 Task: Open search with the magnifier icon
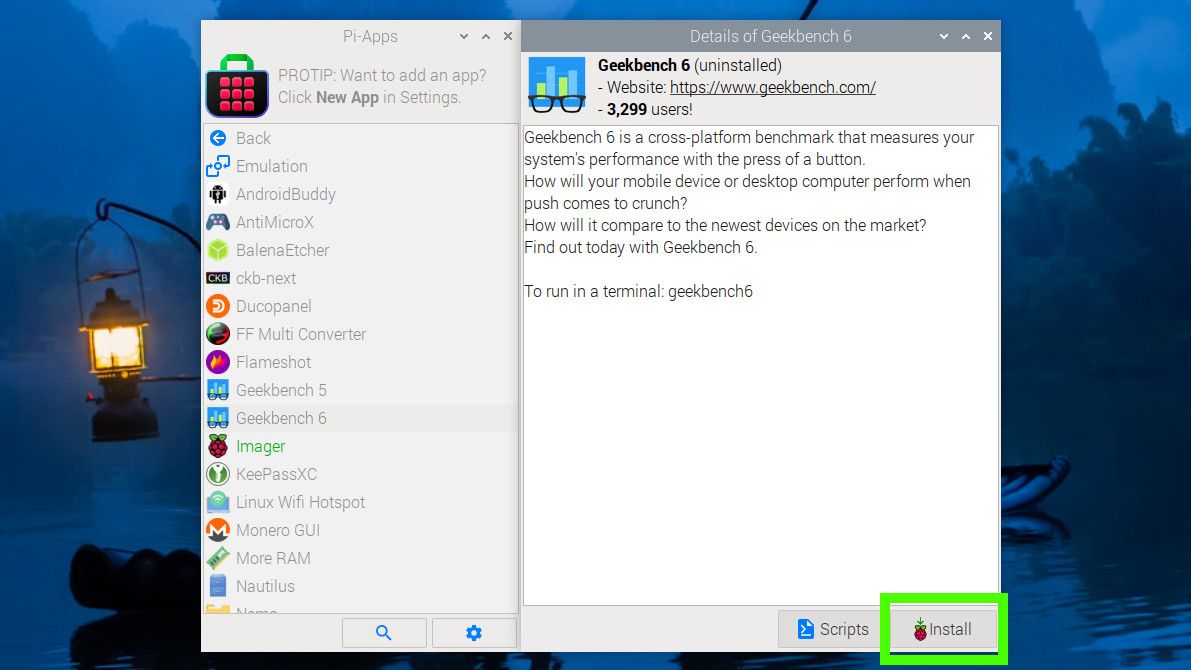[x=384, y=632]
